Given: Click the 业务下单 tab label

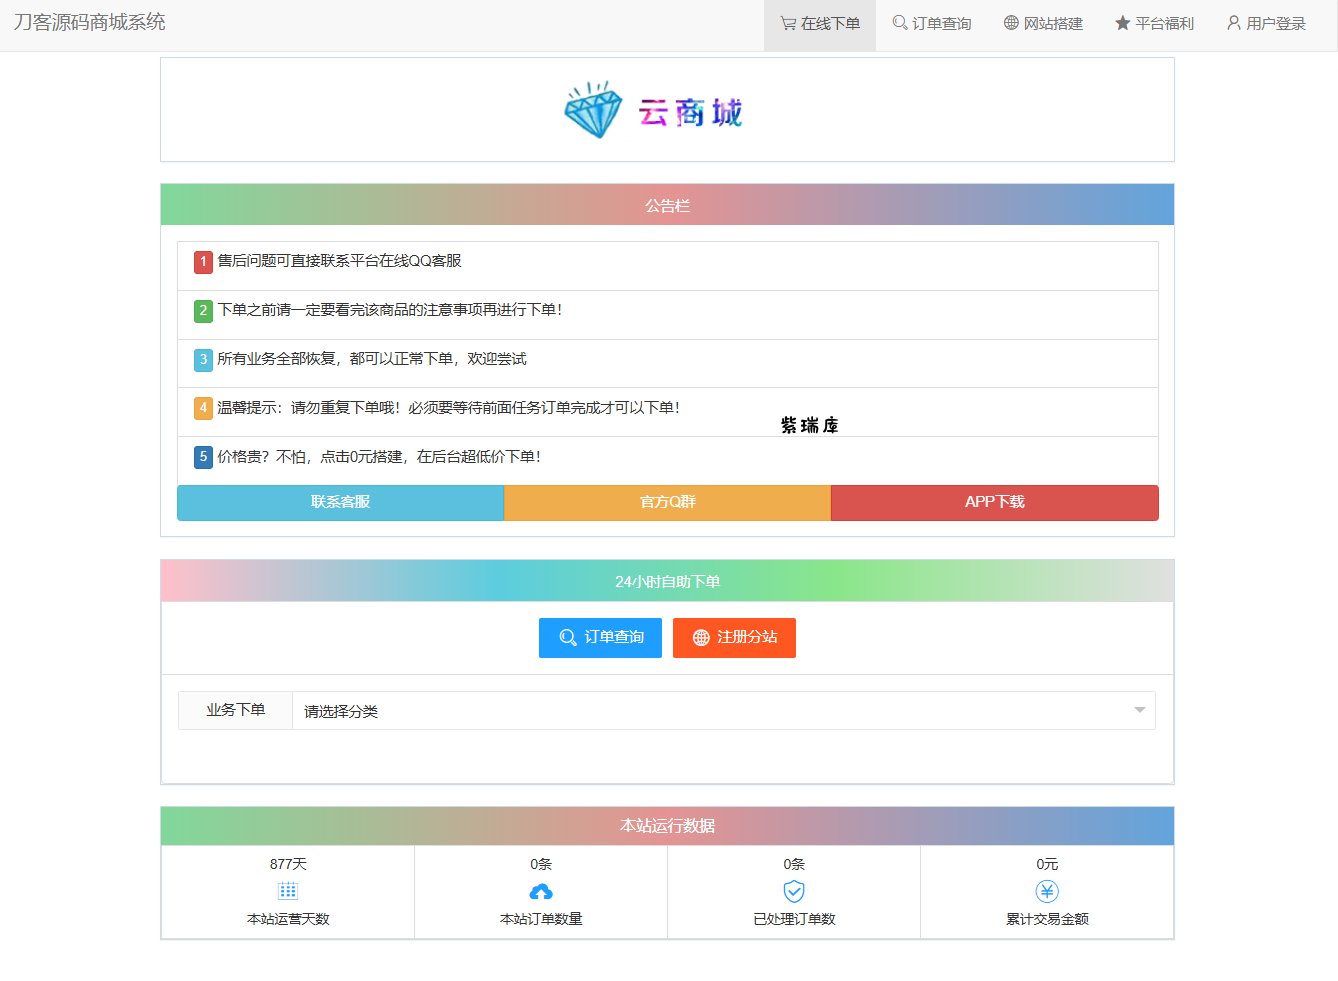Looking at the screenshot, I should [234, 710].
